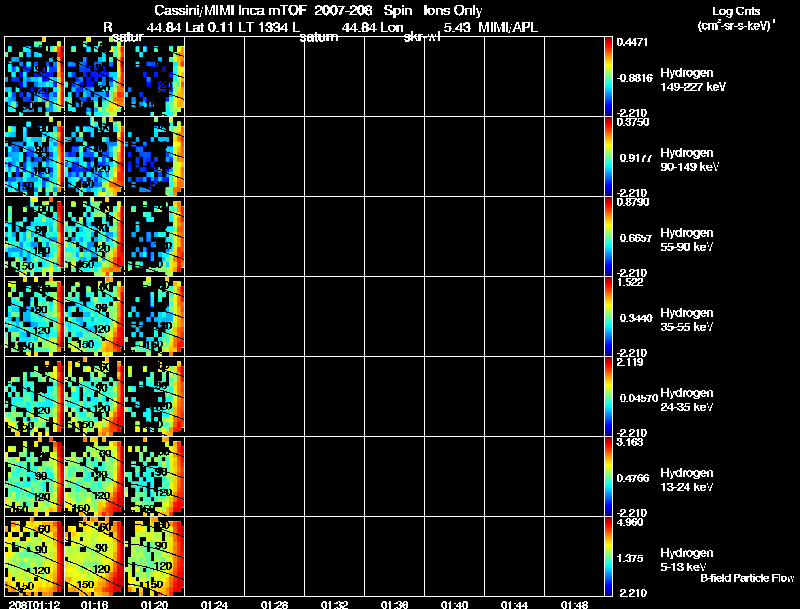
Task: Pick the Hydrogen 13-24 keV image at 01:20
Action: (154, 476)
